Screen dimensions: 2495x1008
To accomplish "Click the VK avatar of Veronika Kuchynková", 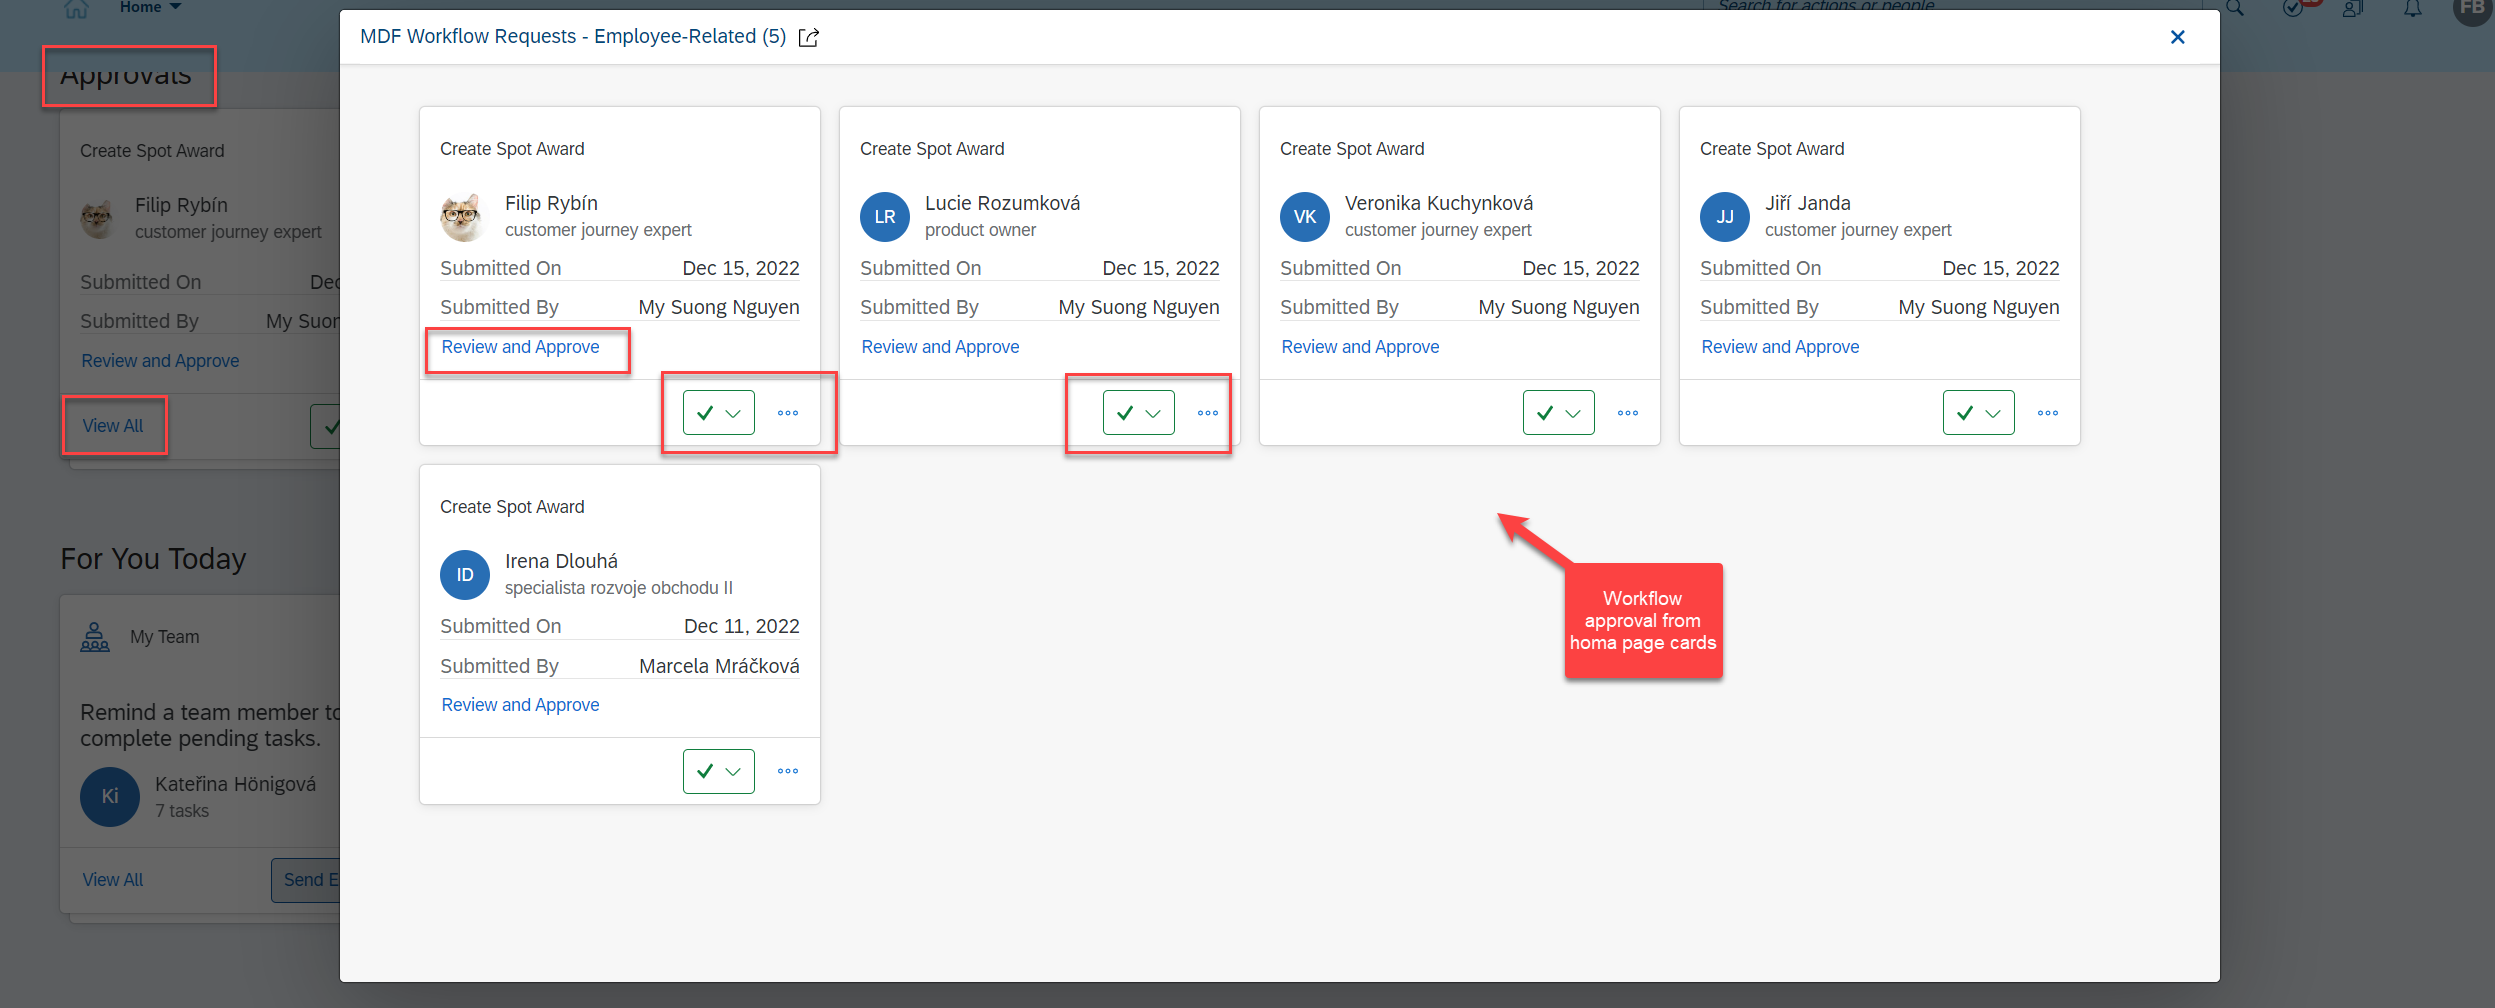I will tap(1305, 217).
